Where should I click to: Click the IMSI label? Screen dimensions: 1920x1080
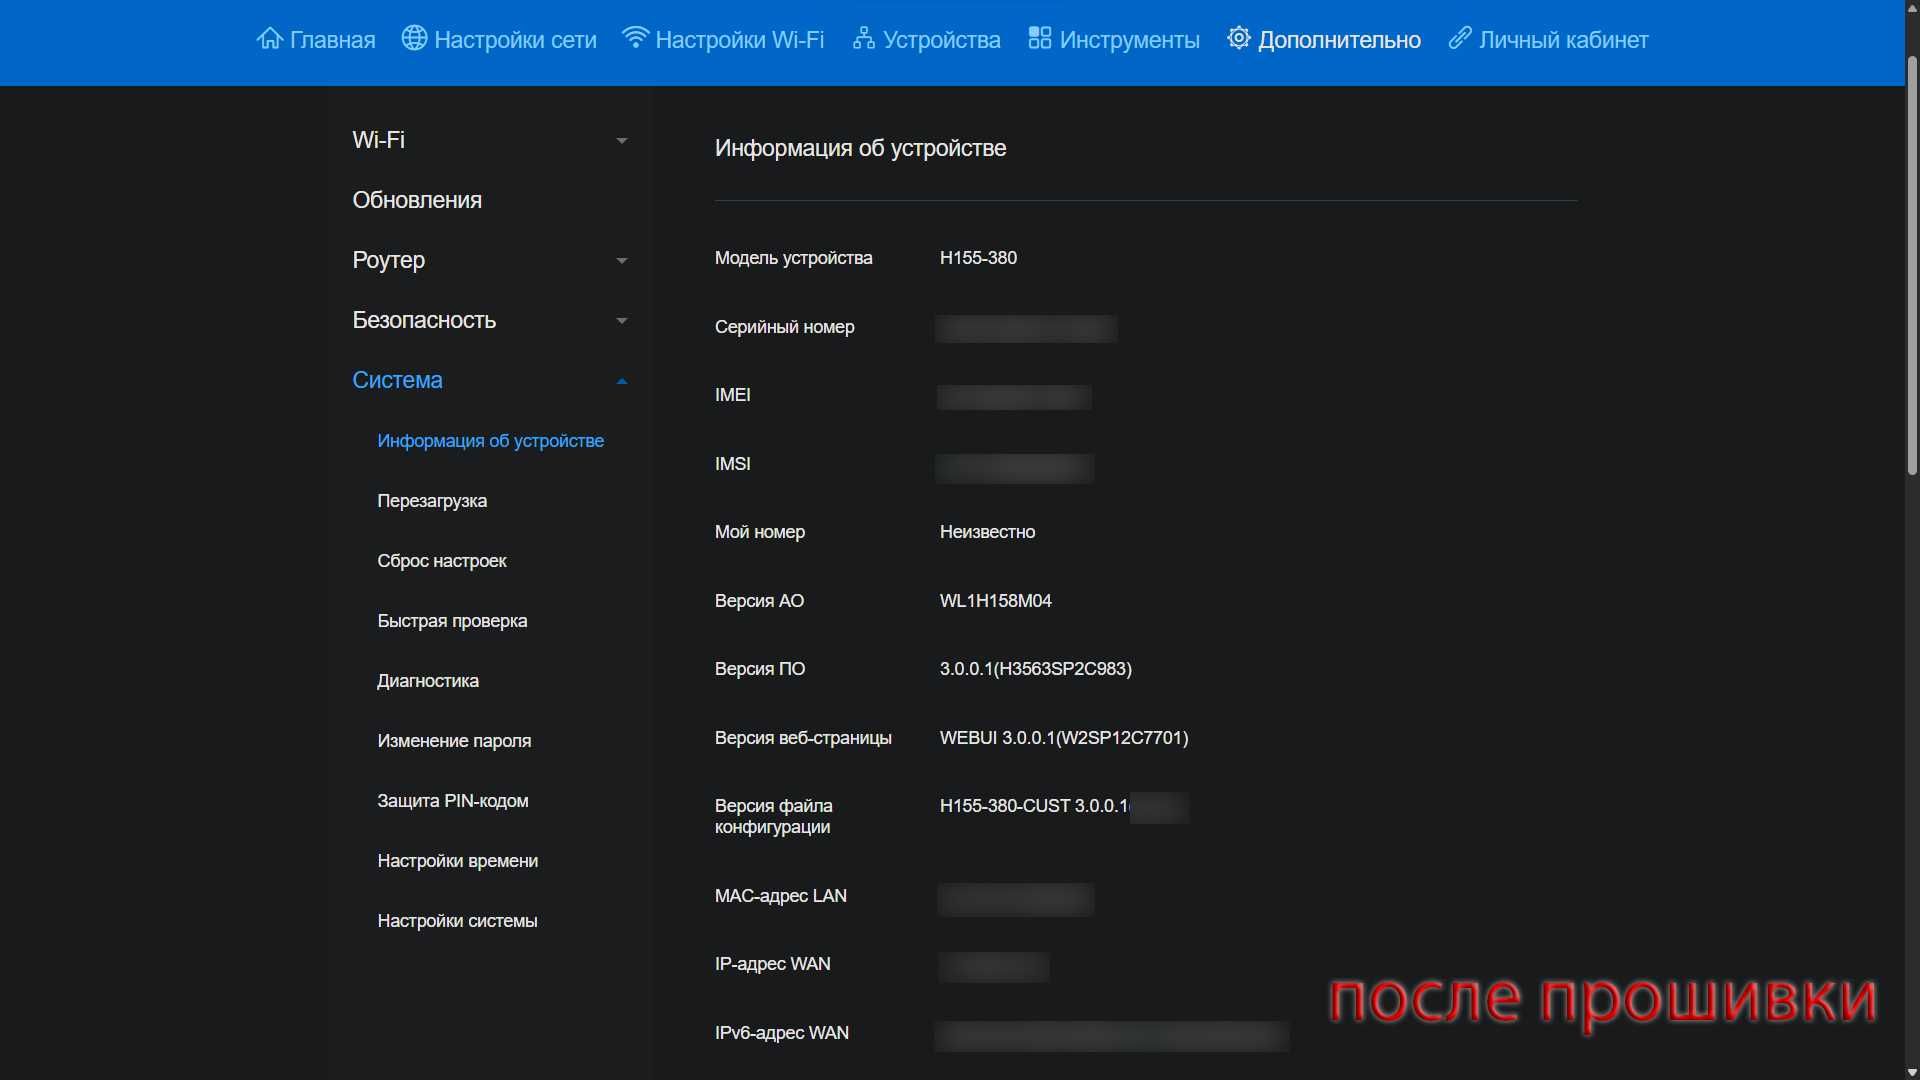733,464
